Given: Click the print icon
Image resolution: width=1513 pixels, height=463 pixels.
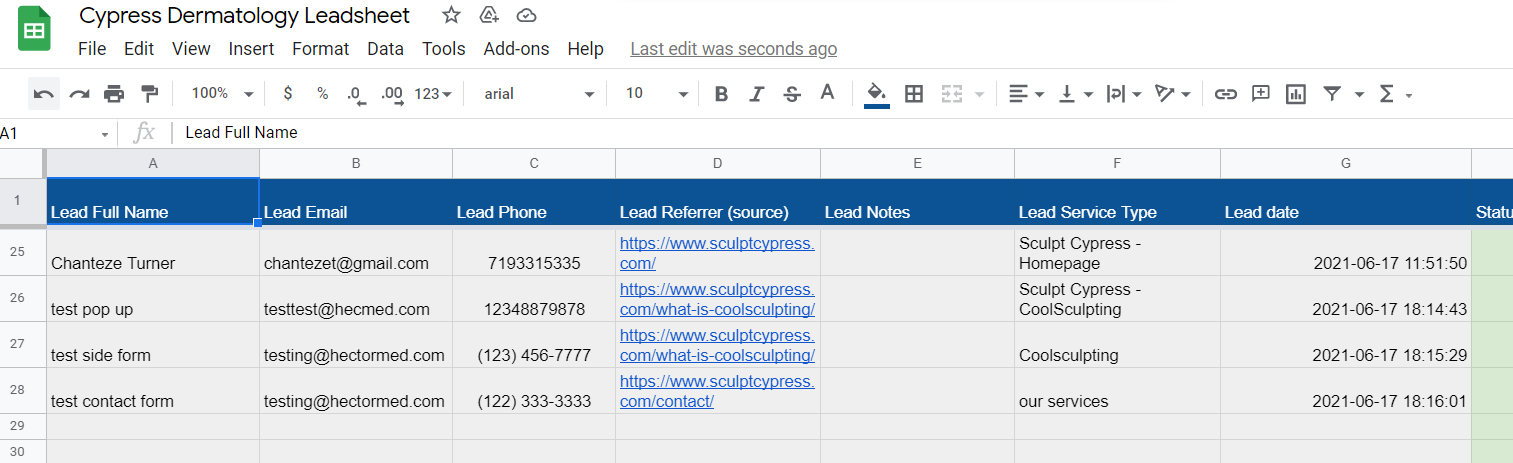Looking at the screenshot, I should pos(114,94).
